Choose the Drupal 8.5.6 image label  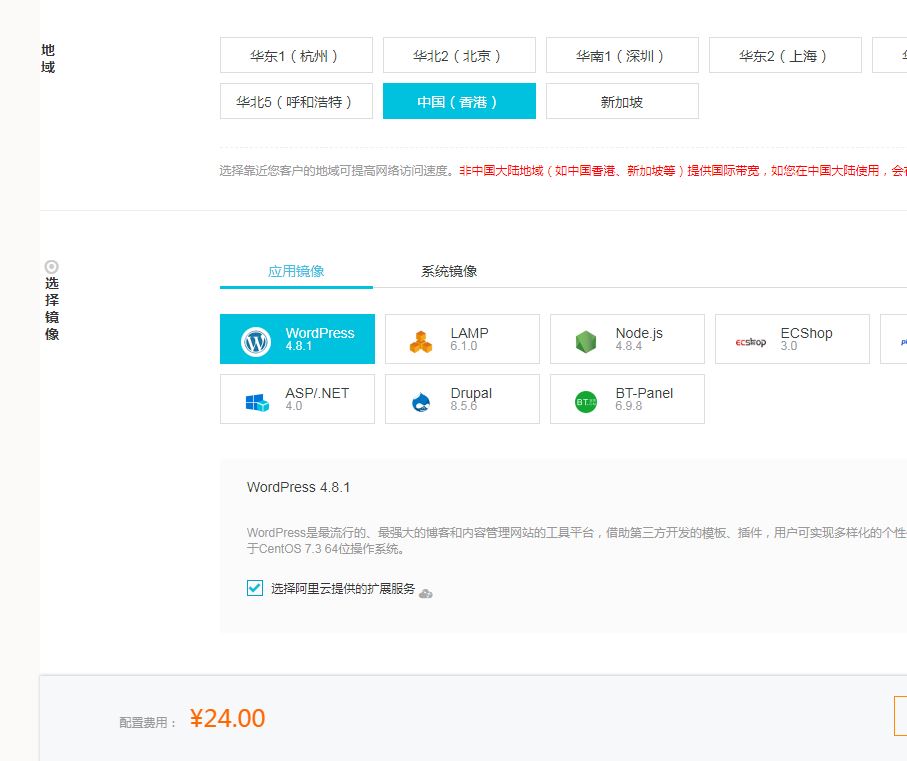(471, 399)
